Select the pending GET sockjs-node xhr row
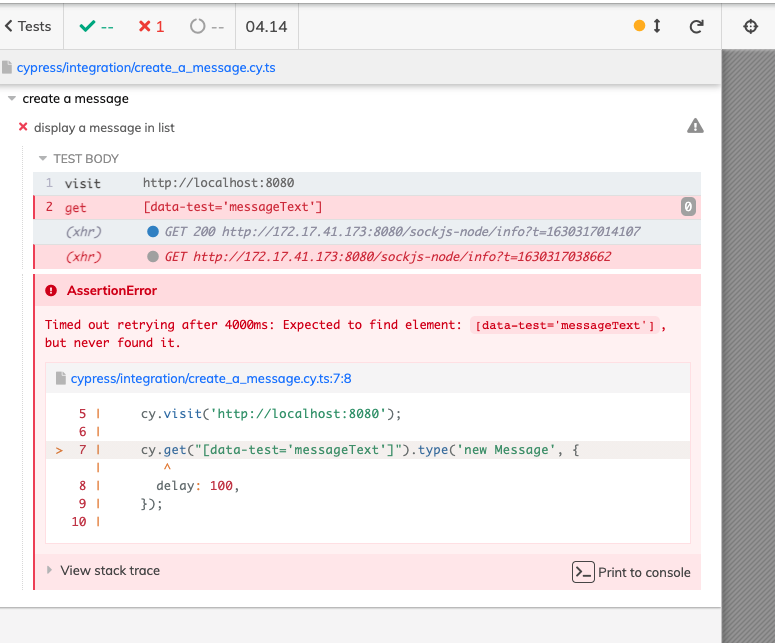This screenshot has height=643, width=775. [x=367, y=257]
